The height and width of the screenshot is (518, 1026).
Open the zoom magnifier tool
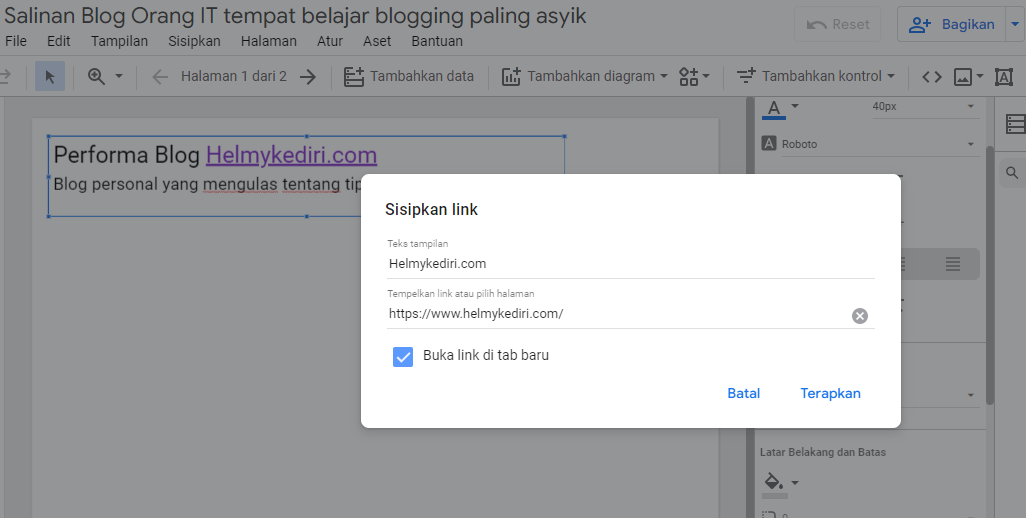pos(96,77)
